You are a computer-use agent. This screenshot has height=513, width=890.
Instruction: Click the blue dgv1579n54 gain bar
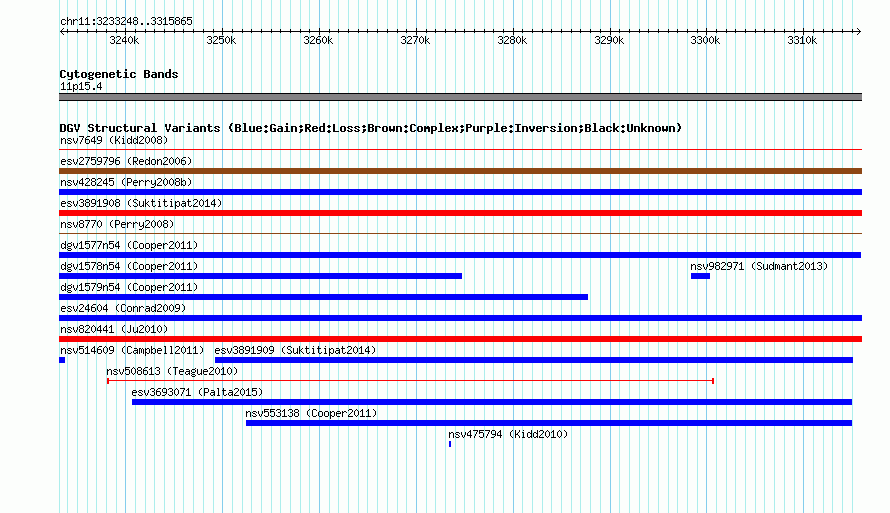324,297
